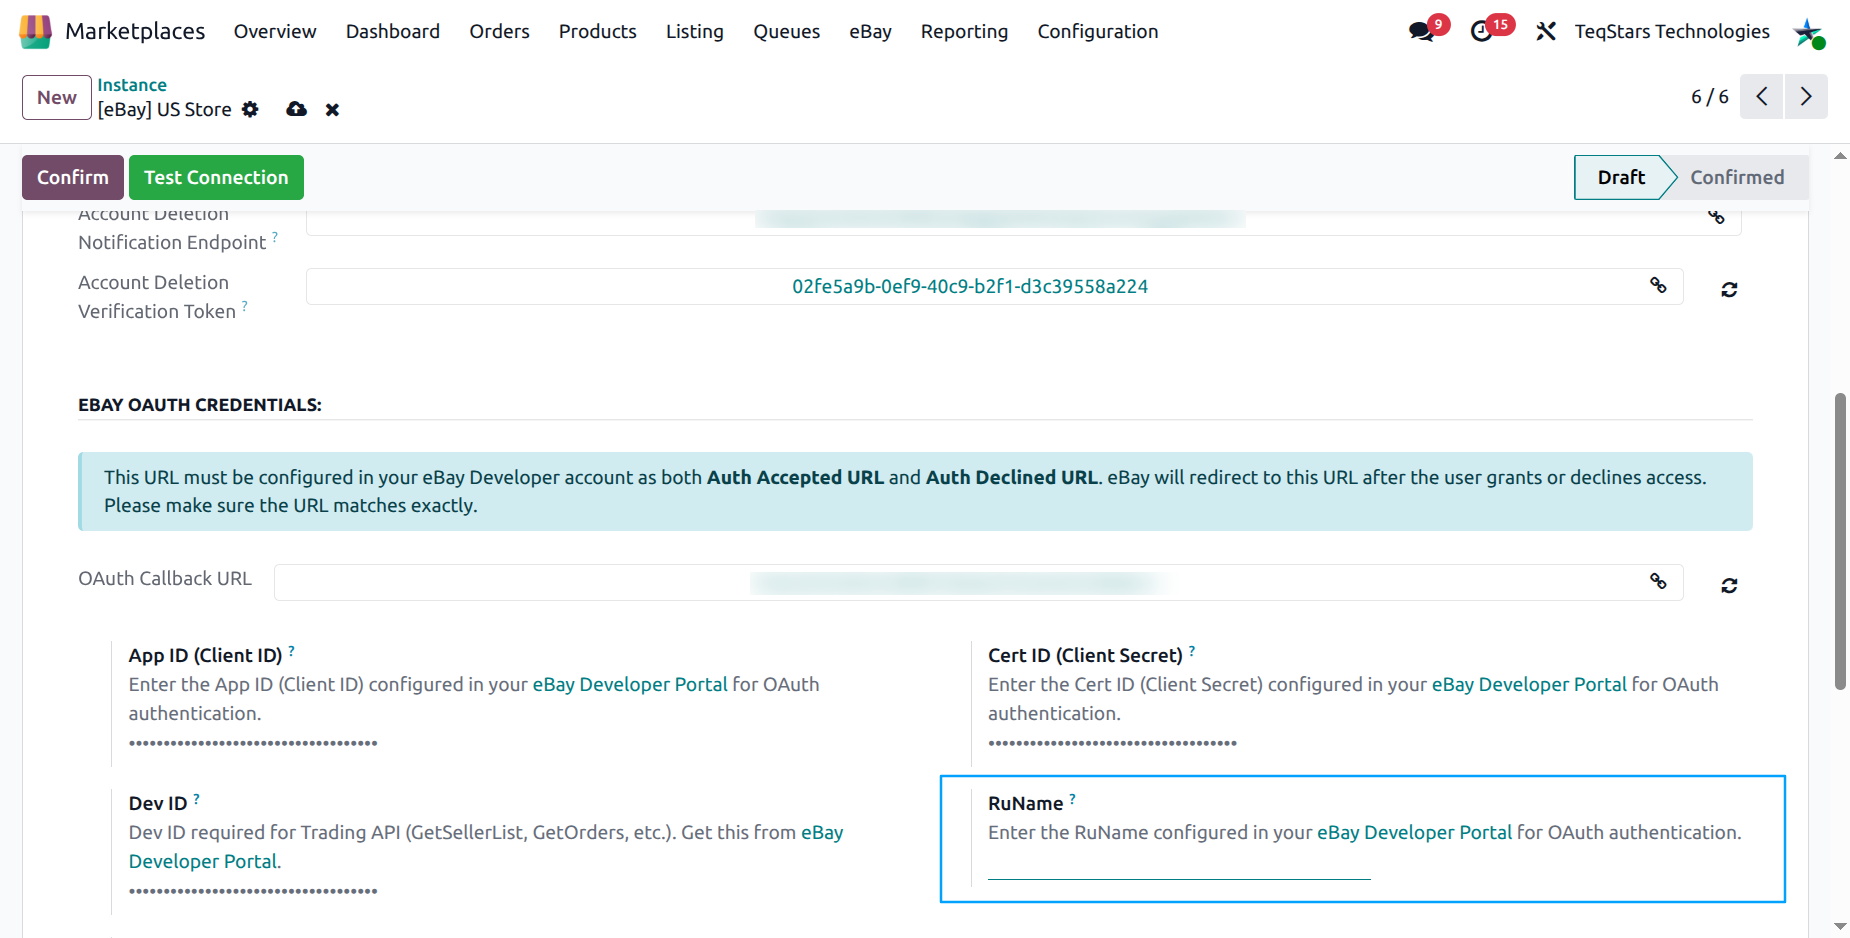The height and width of the screenshot is (938, 1850).
Task: Open the Reporting menu
Action: pos(965,31)
